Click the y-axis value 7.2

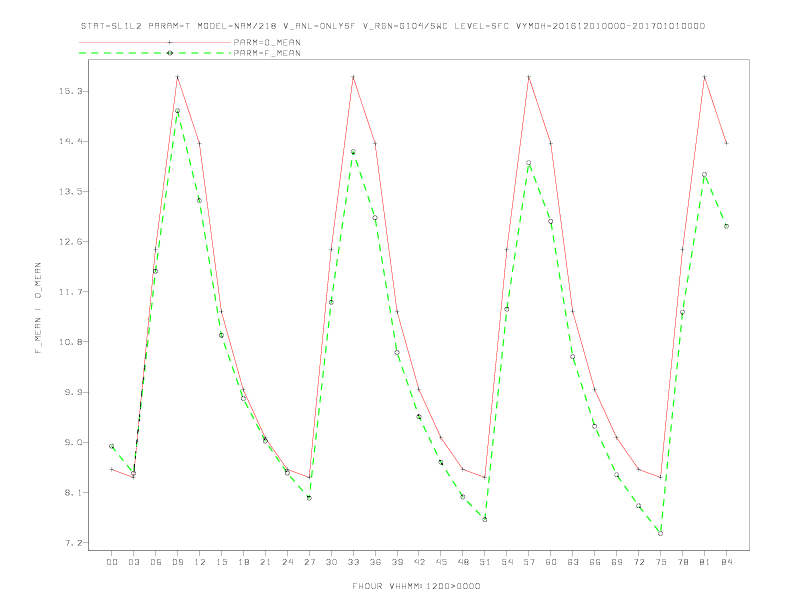tap(74, 543)
